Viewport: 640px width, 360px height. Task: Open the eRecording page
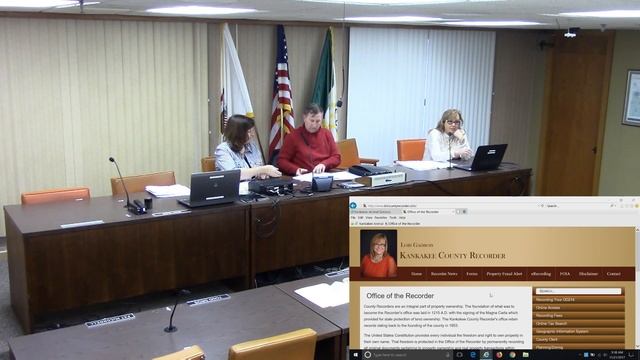click(541, 274)
